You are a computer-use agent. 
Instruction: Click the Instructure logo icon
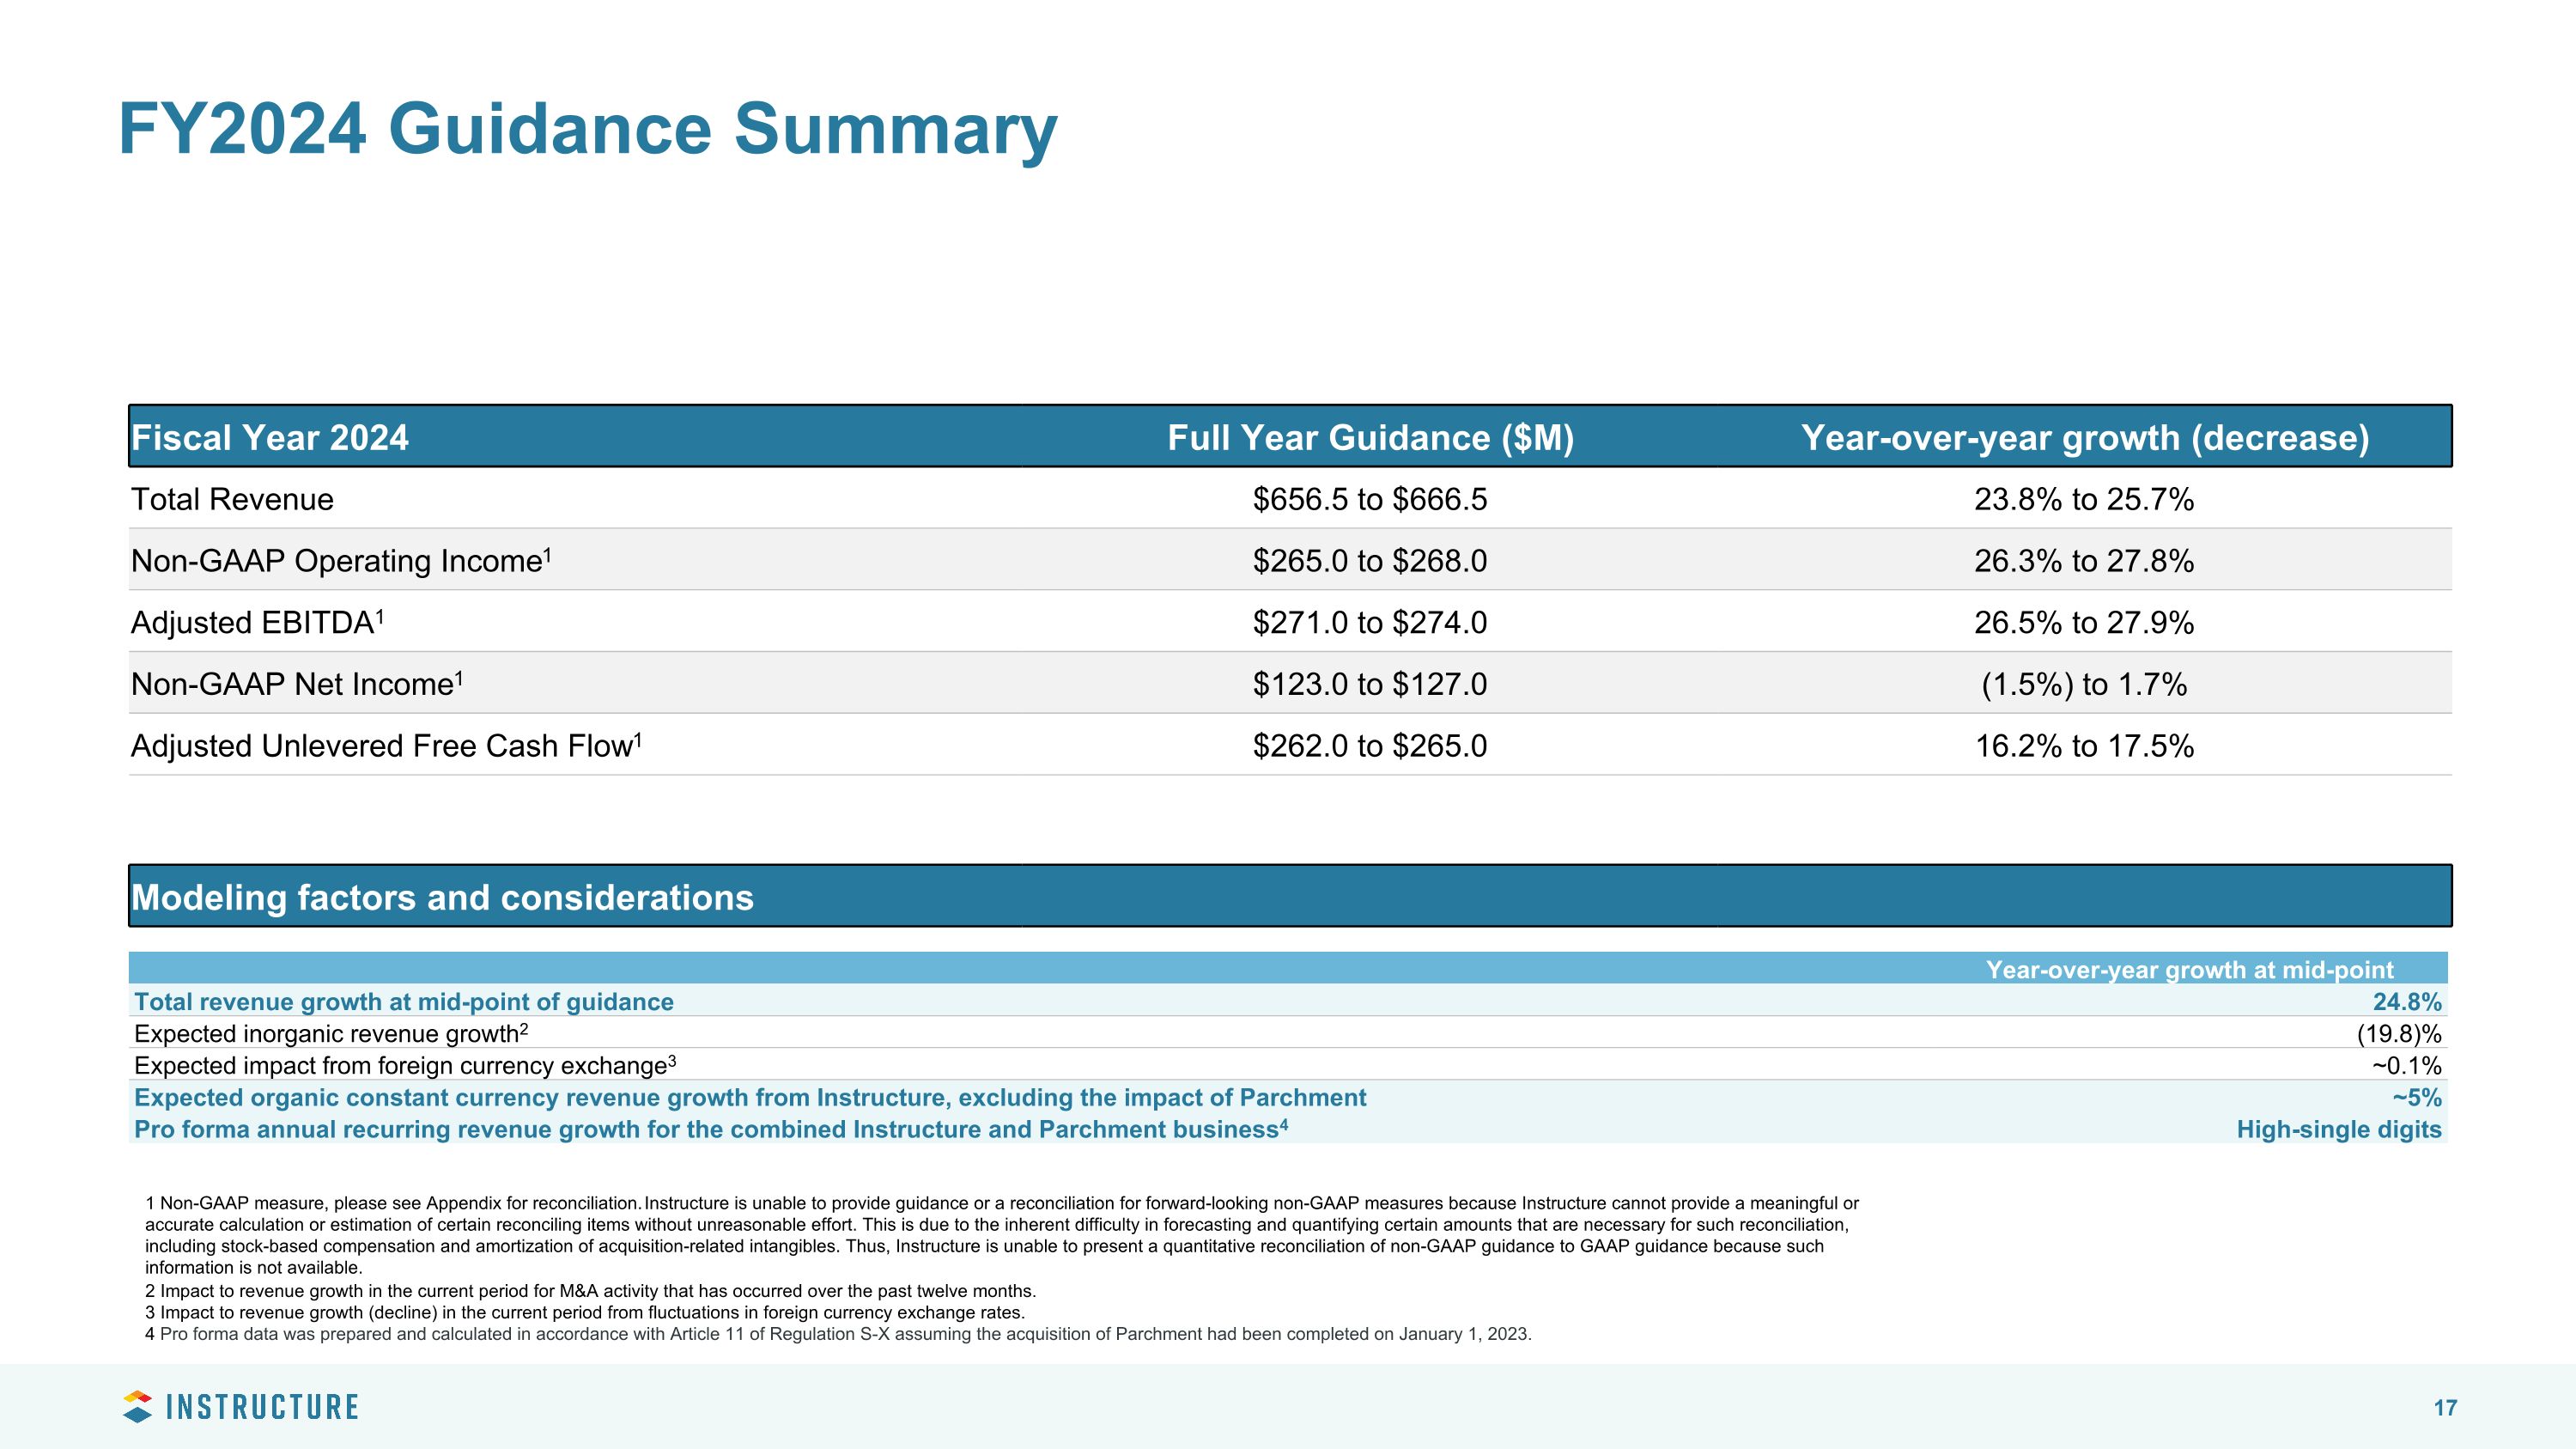(x=137, y=1406)
